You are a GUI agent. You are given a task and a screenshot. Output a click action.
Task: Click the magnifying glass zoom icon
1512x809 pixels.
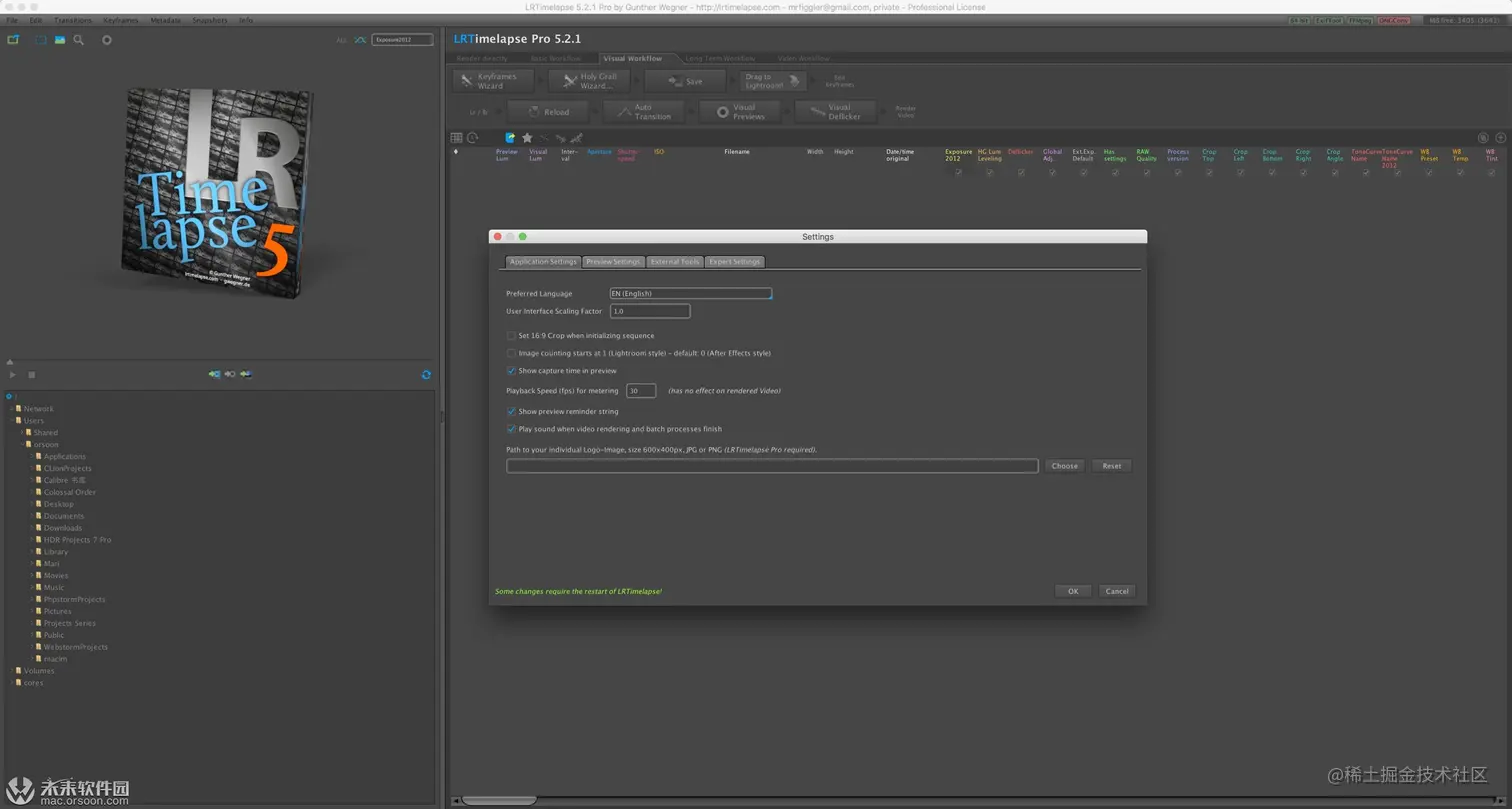78,40
